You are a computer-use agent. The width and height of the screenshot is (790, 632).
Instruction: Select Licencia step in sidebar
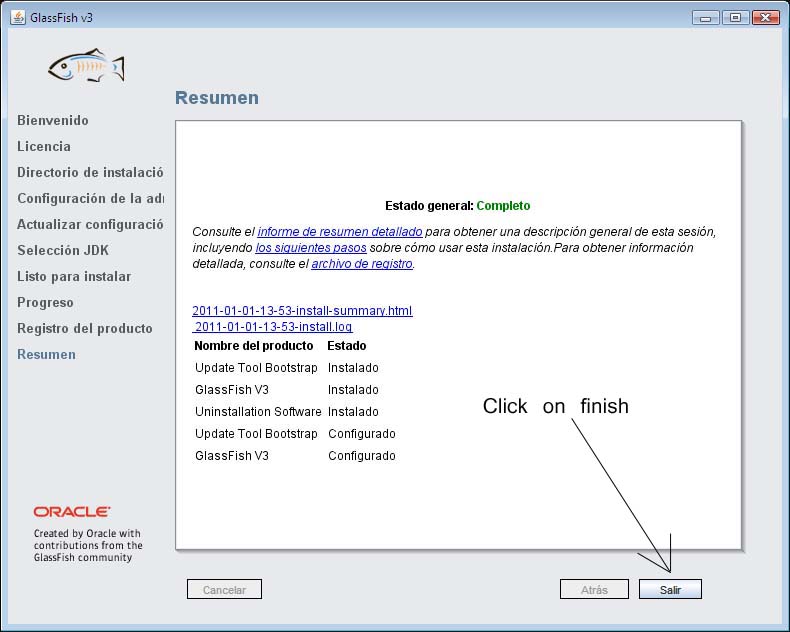pos(44,146)
